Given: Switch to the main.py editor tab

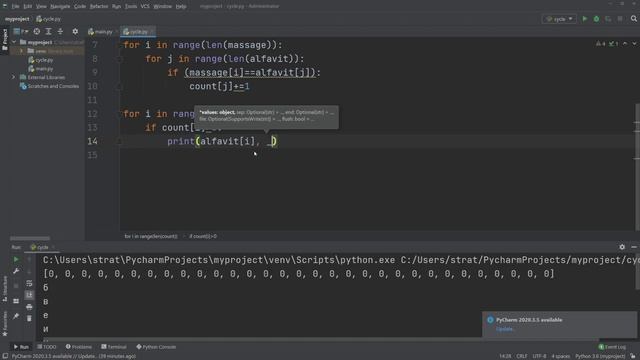Looking at the screenshot, I should point(100,31).
